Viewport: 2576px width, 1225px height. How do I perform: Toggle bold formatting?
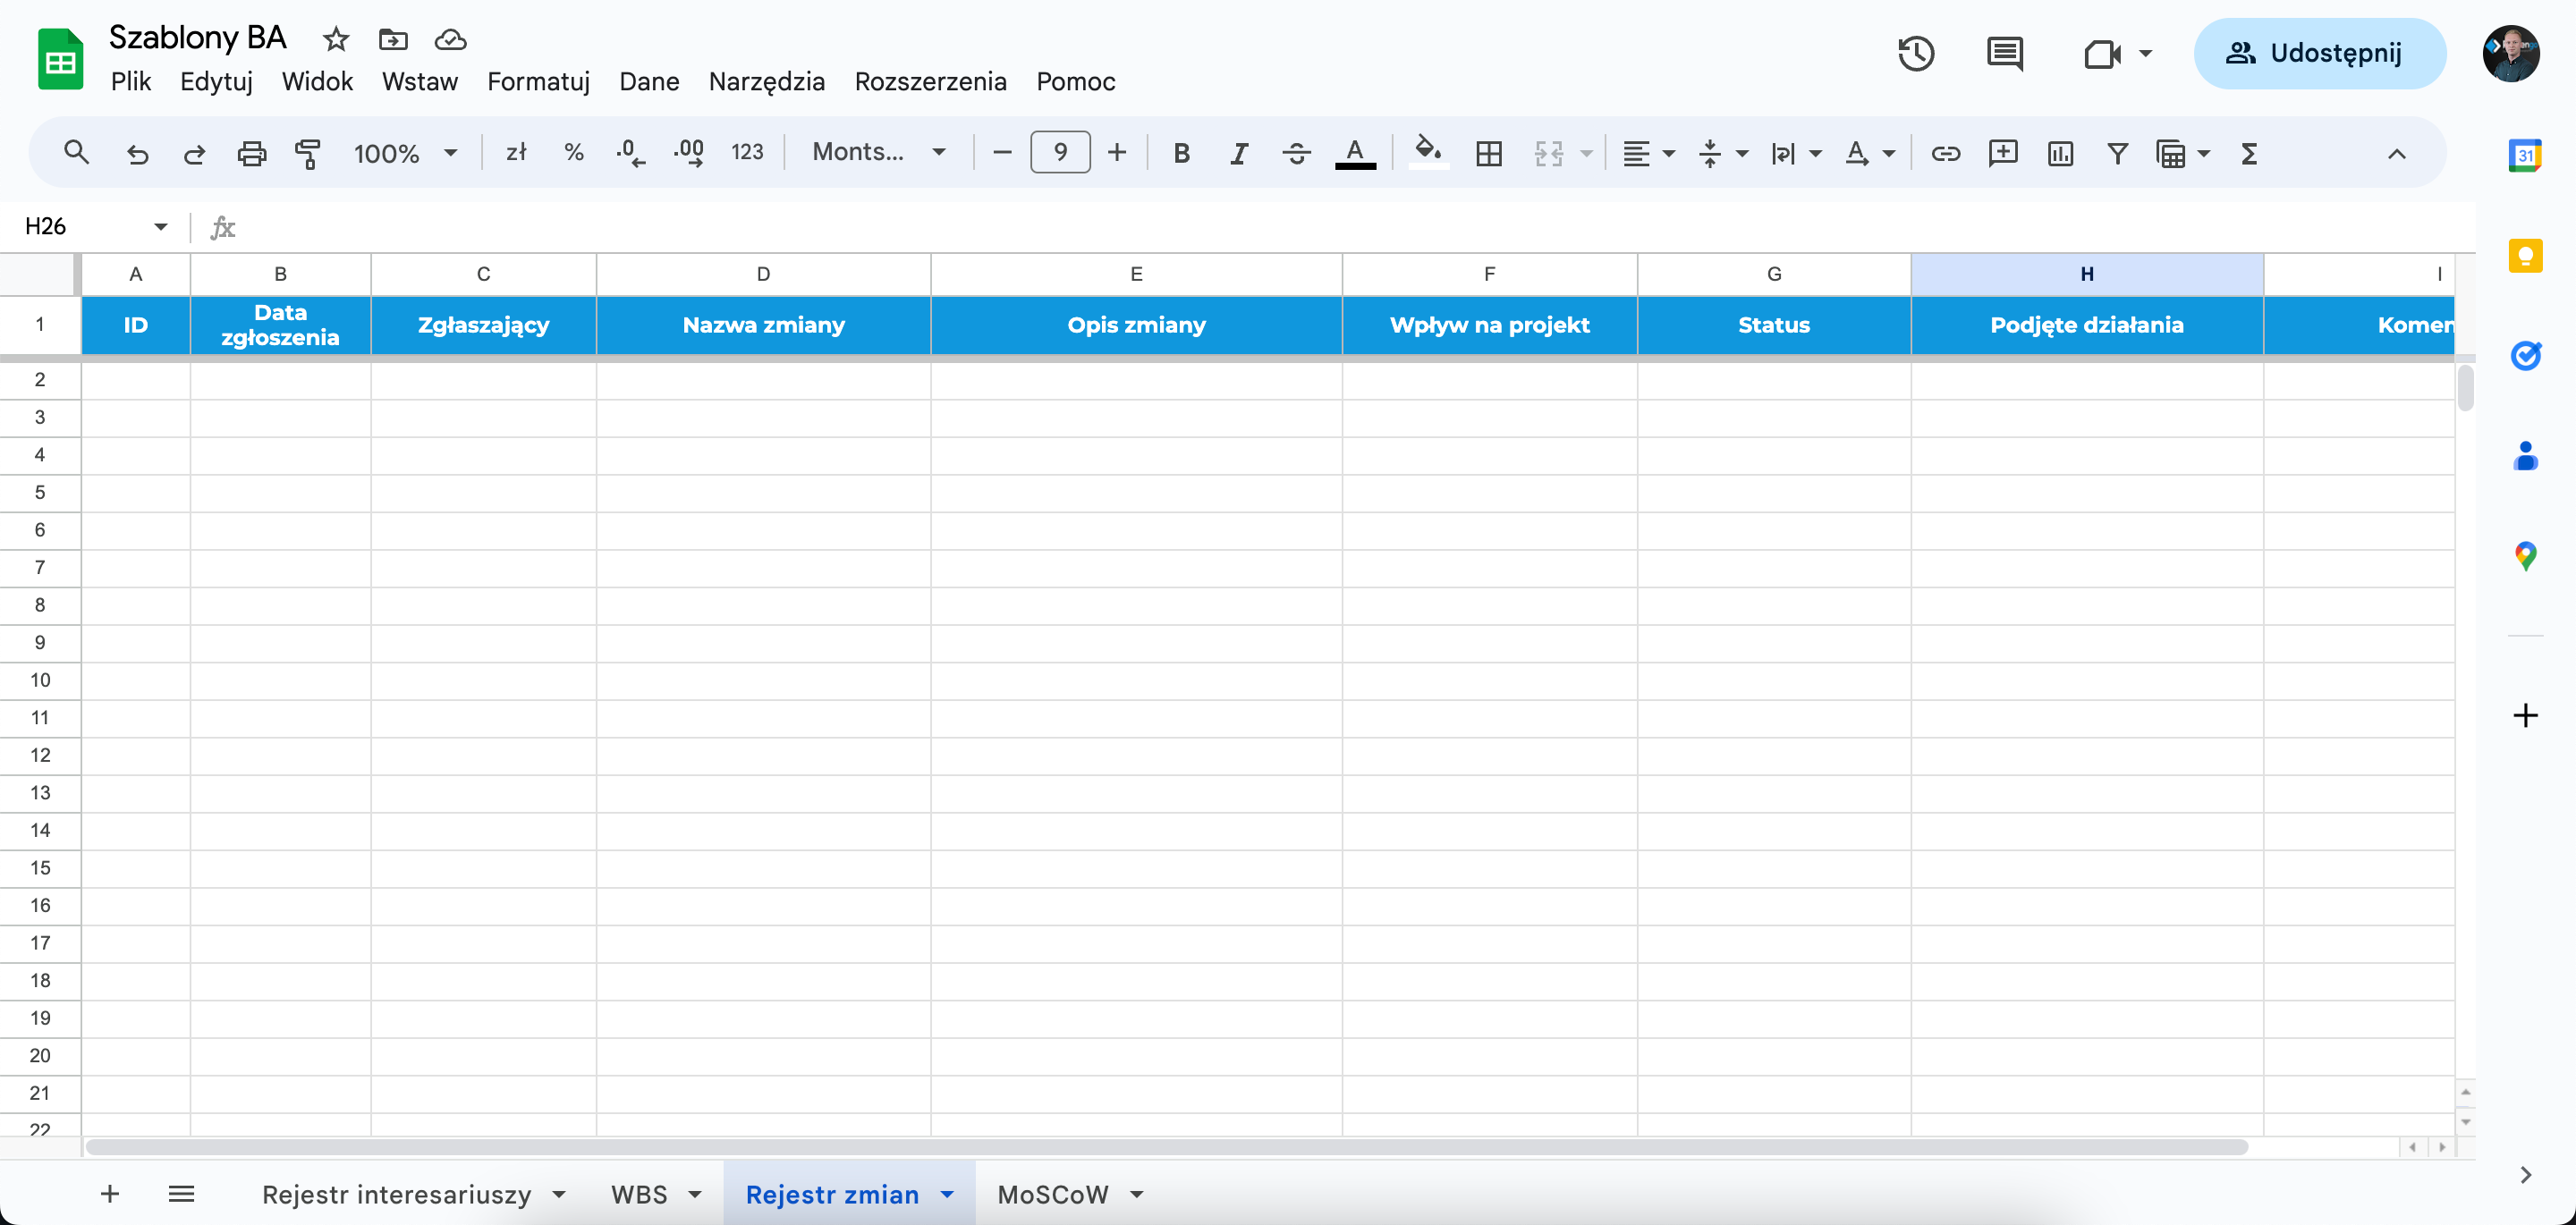1181,153
